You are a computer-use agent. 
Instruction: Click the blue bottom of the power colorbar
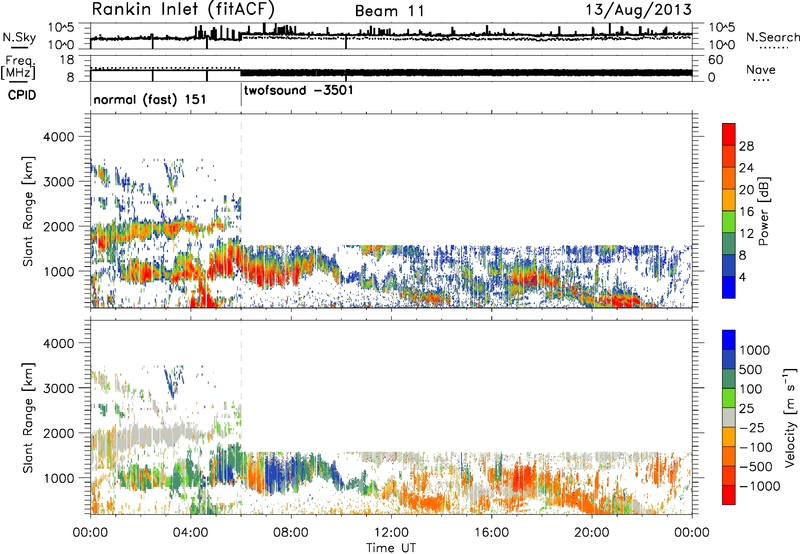729,287
